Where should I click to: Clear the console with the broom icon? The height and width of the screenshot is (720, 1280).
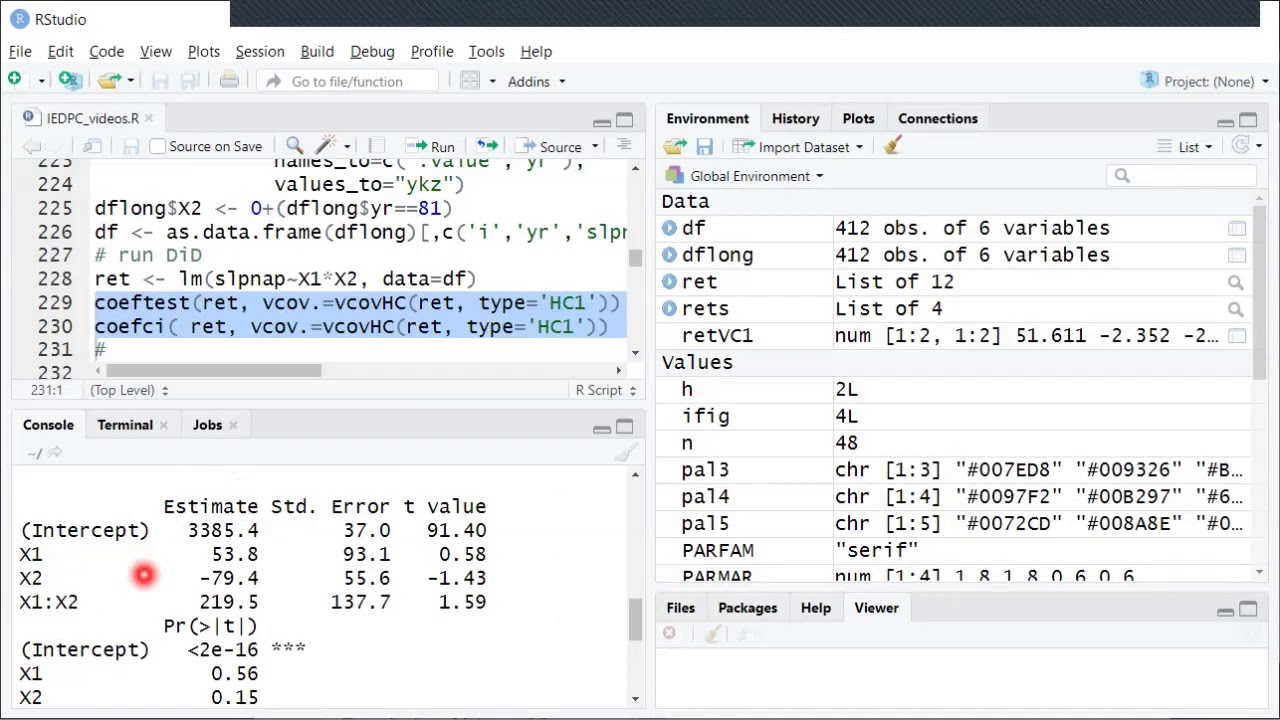coord(626,454)
